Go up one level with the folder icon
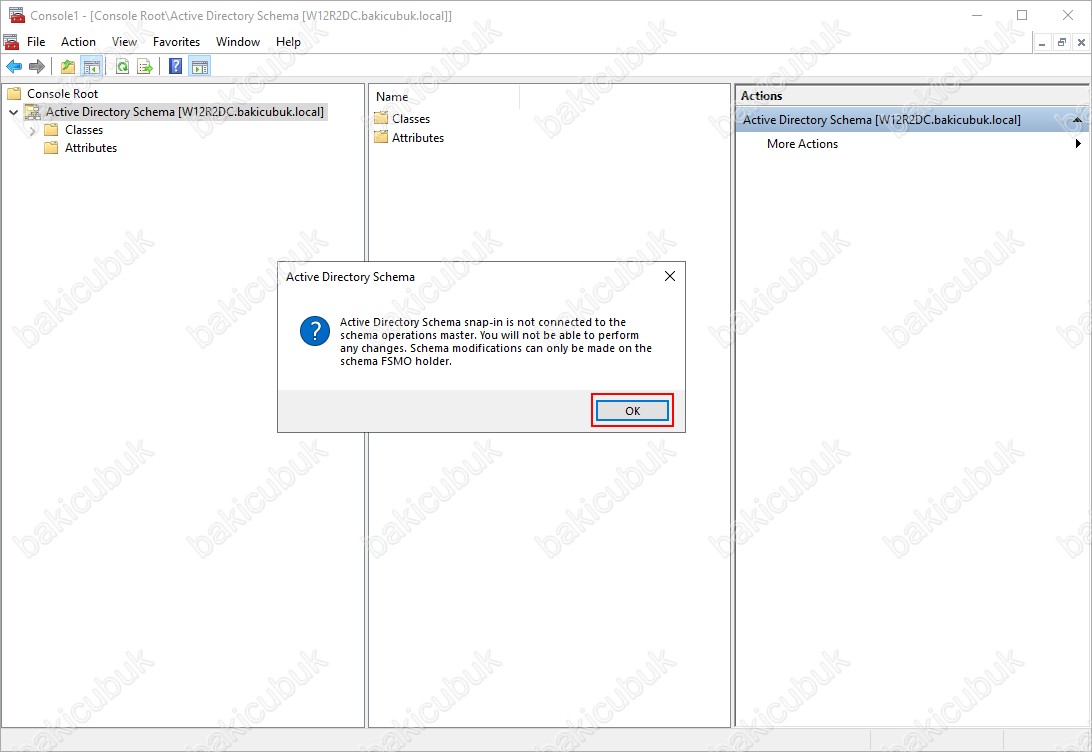1092x752 pixels. pyautogui.click(x=68, y=67)
